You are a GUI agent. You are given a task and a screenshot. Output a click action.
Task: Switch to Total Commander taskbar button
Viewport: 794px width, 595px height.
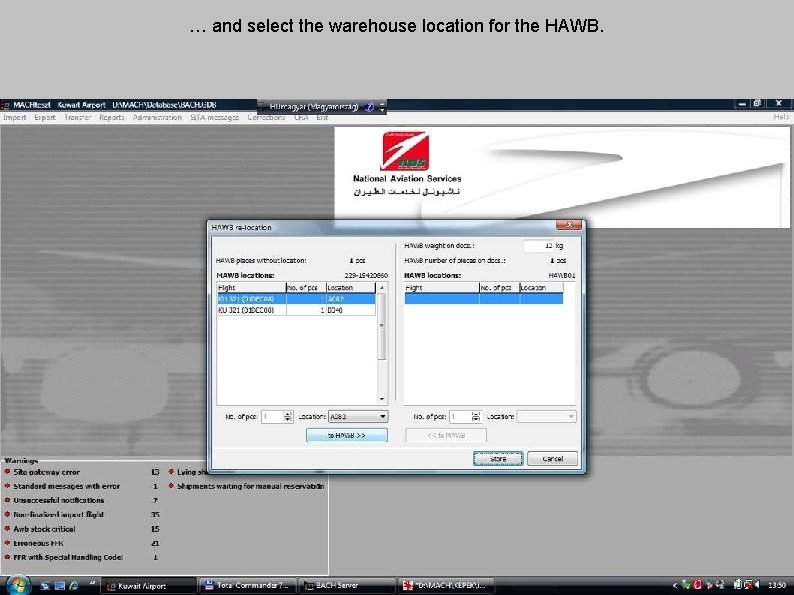coord(247,586)
